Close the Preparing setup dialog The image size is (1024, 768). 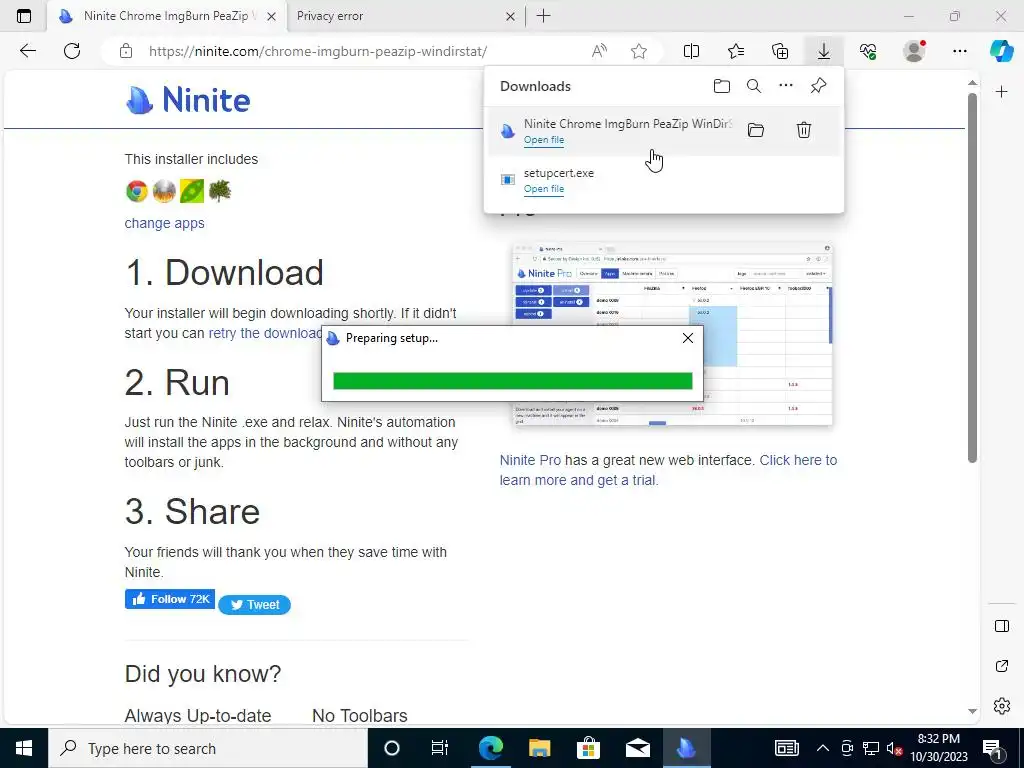(688, 338)
